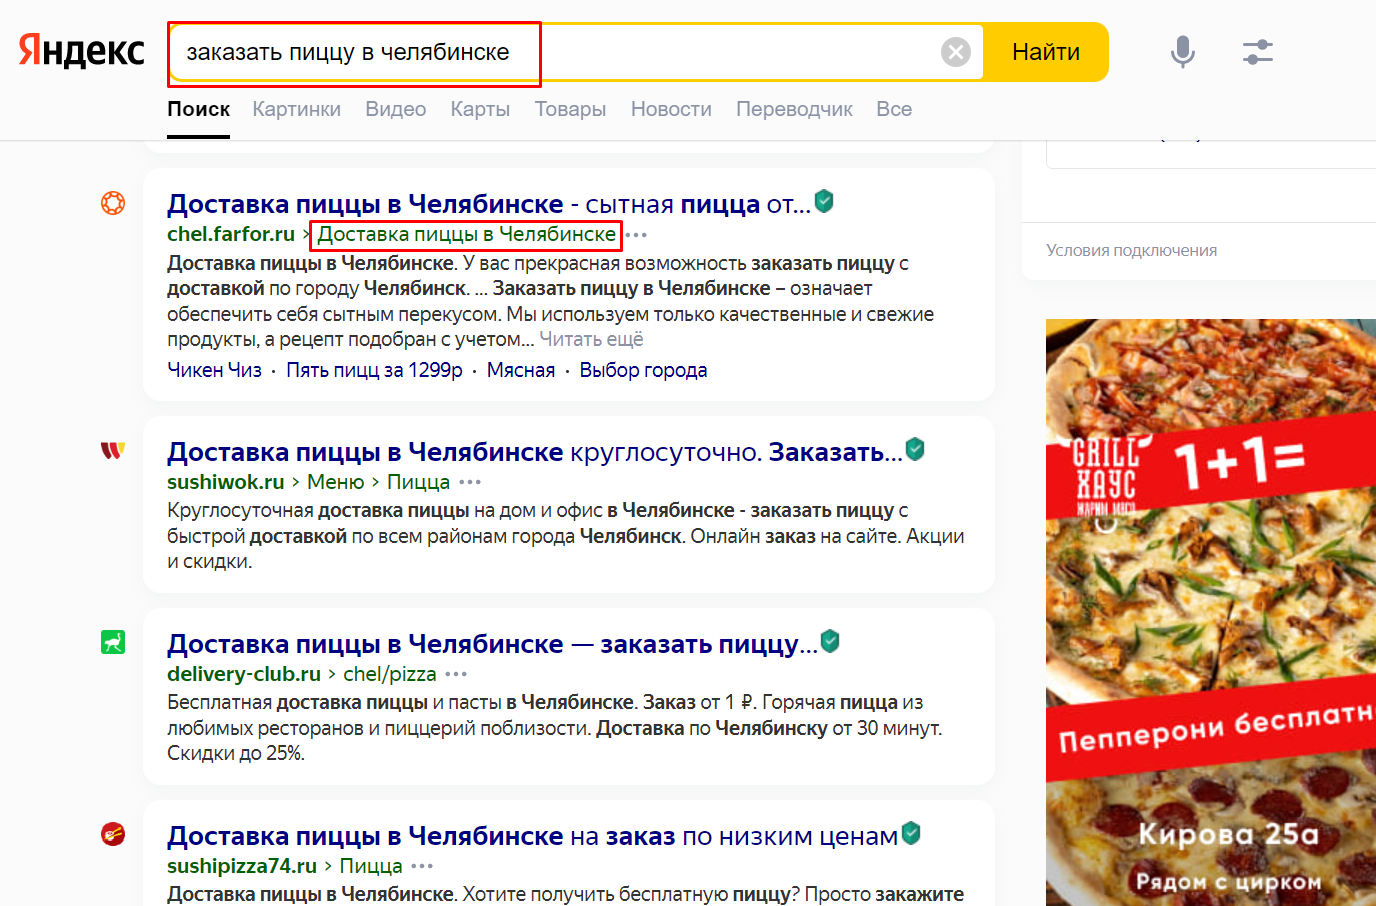Click the Яндекс logo
Screen dimensions: 1376x906
[x=82, y=51]
